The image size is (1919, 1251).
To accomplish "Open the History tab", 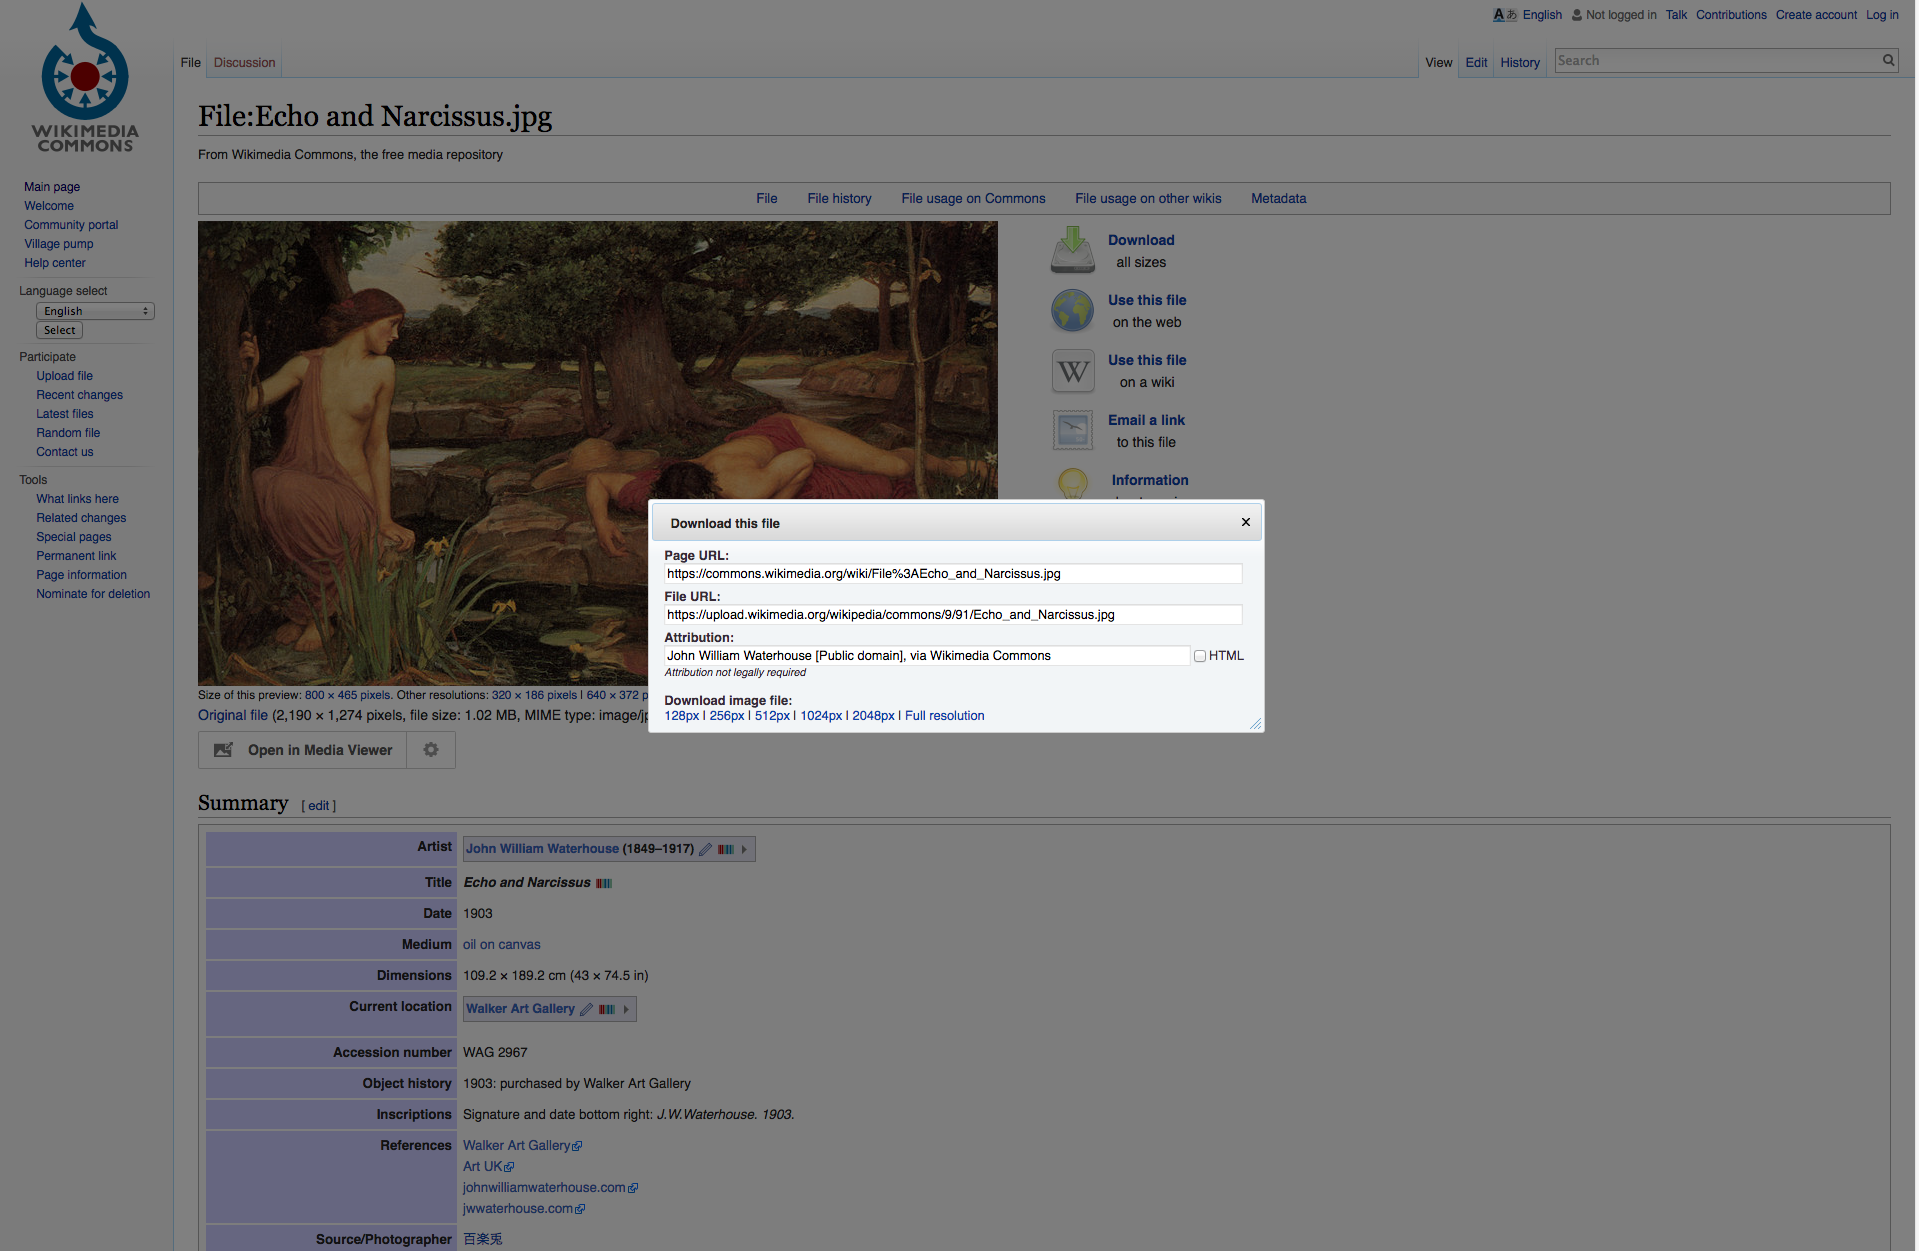I will [1520, 62].
